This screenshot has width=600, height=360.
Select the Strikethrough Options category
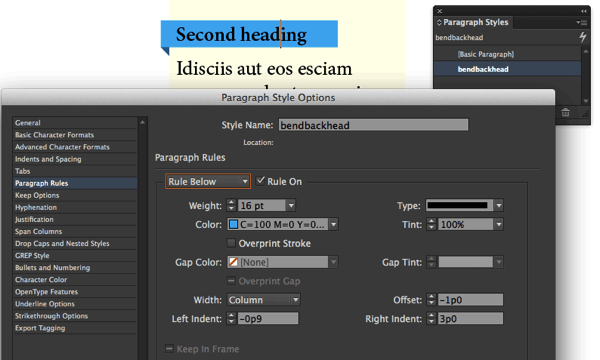coord(75,316)
